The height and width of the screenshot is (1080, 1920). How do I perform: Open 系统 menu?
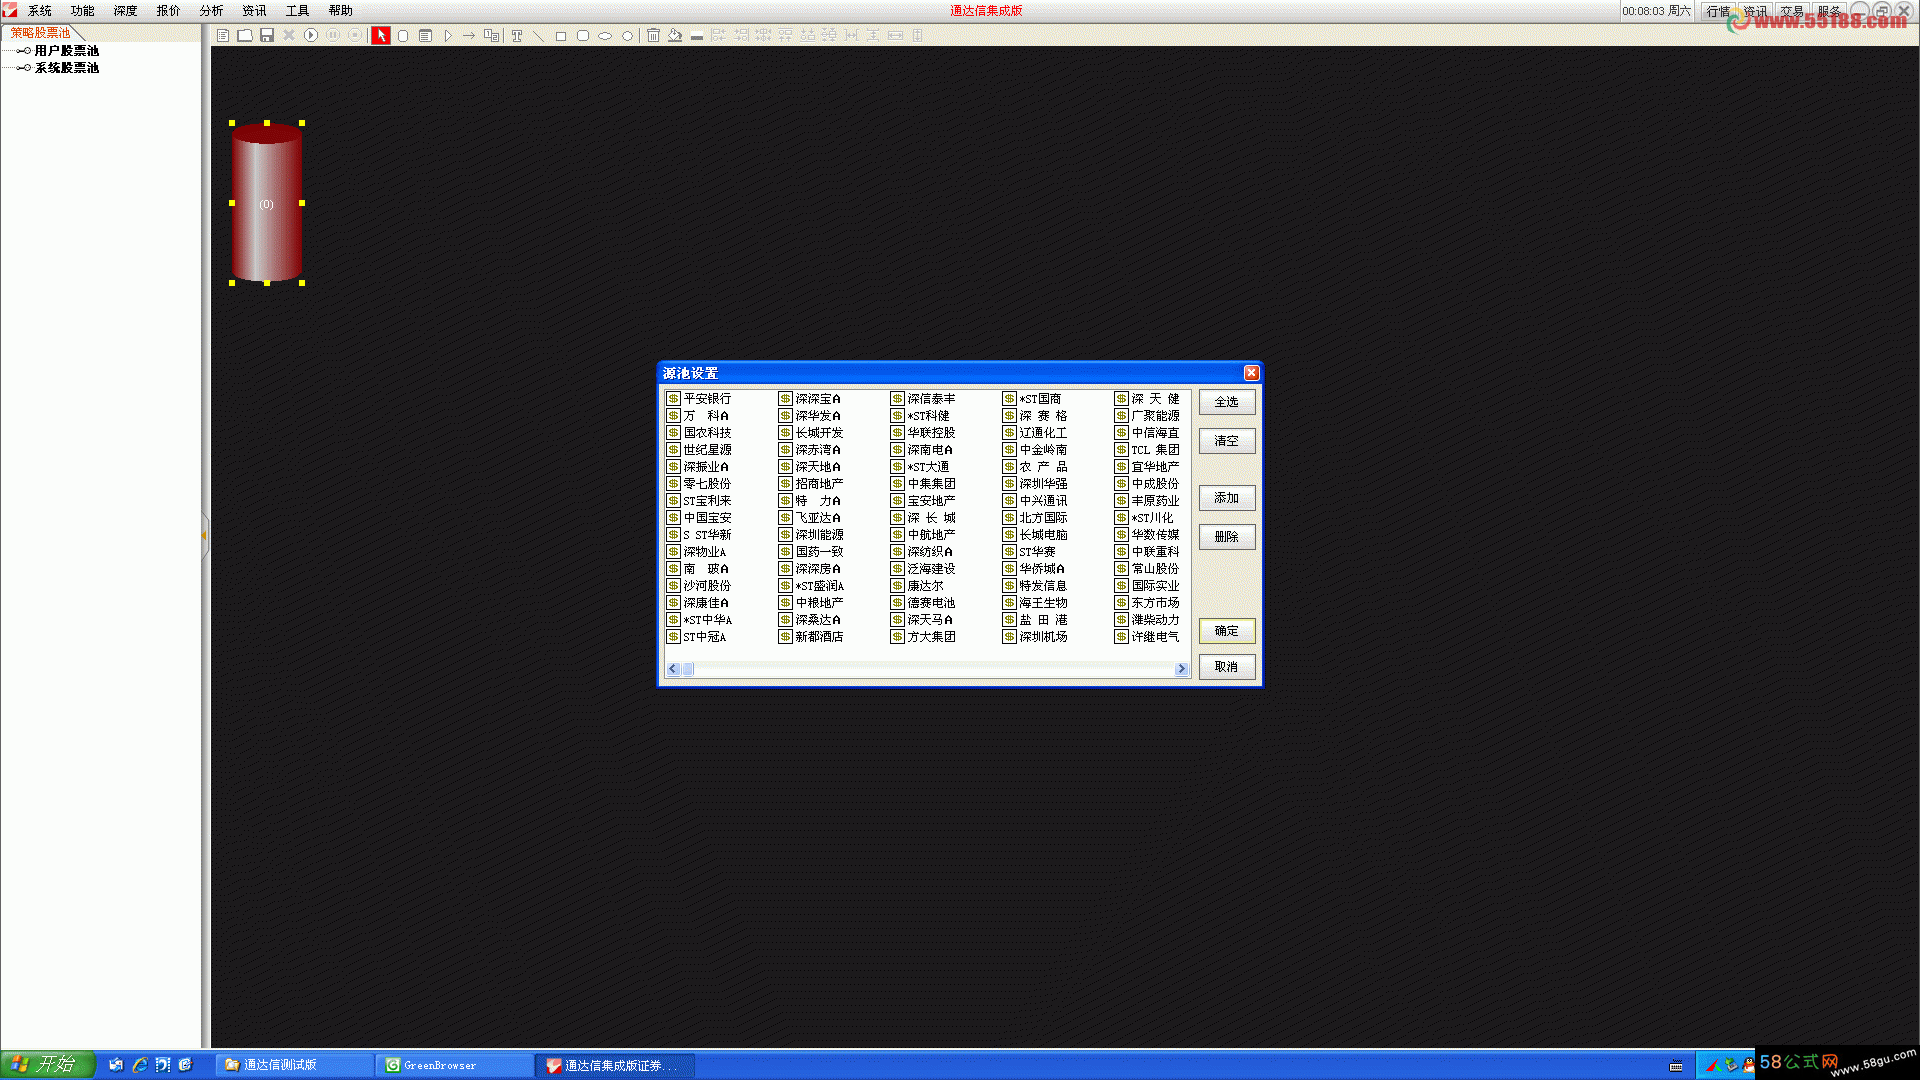40,11
